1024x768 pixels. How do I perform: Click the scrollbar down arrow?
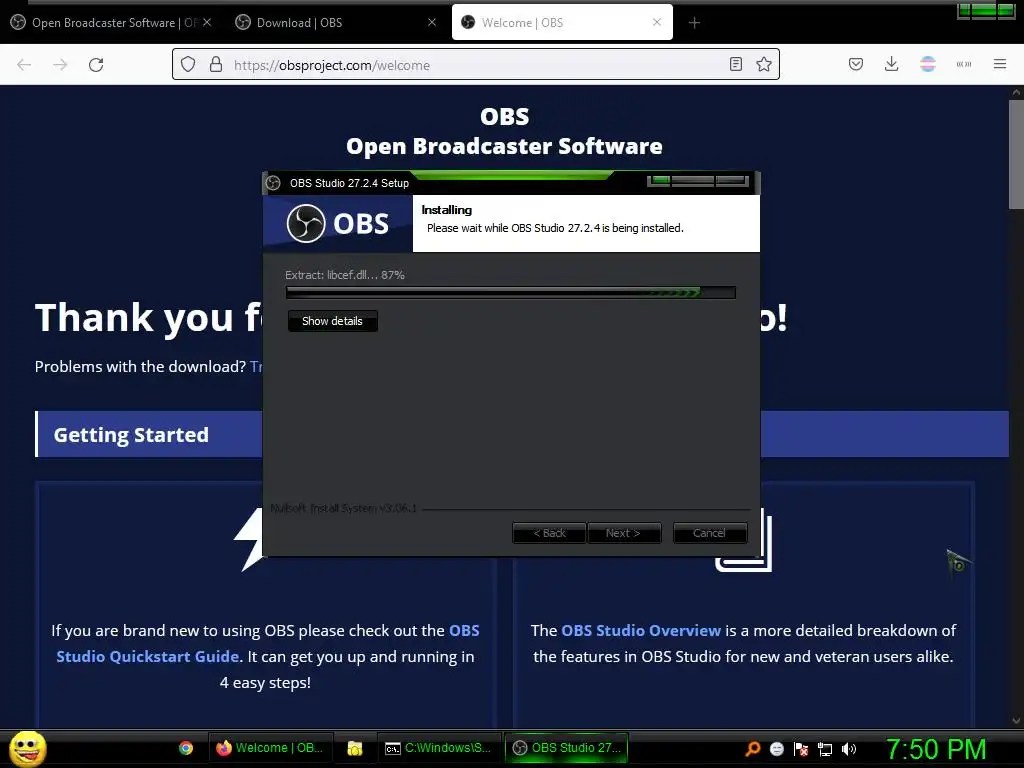point(1016,721)
